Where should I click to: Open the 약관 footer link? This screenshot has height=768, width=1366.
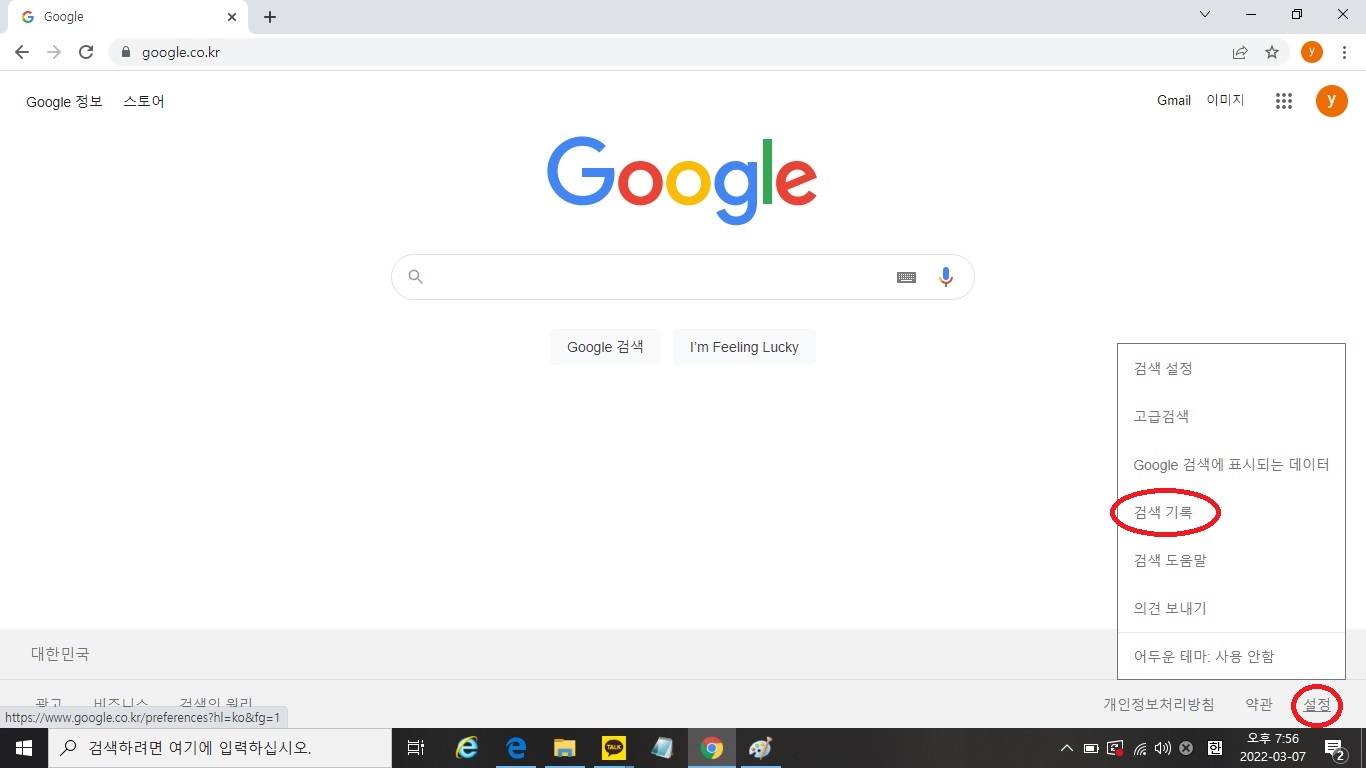tap(1259, 705)
